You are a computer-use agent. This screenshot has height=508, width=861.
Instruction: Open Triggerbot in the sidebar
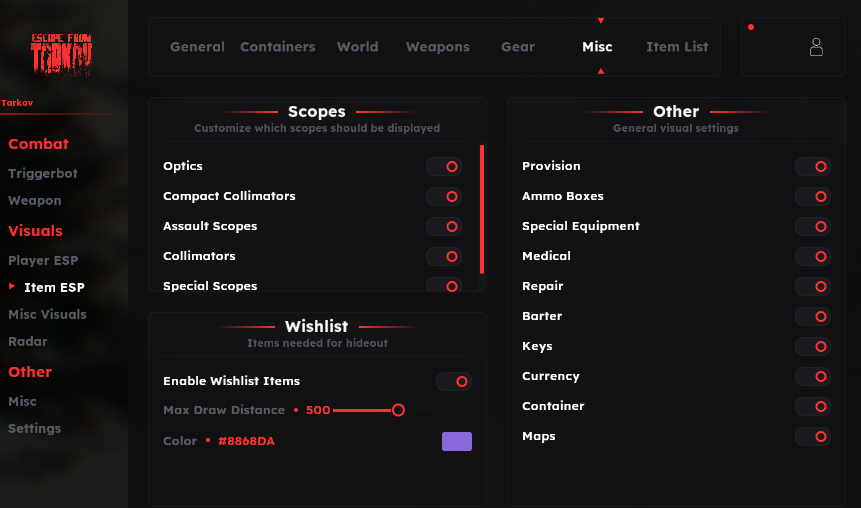point(43,174)
